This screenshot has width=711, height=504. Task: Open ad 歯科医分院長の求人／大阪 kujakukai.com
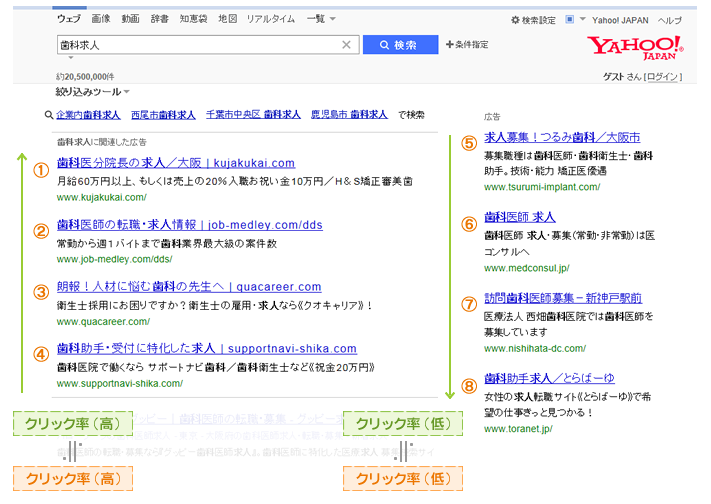[176, 162]
